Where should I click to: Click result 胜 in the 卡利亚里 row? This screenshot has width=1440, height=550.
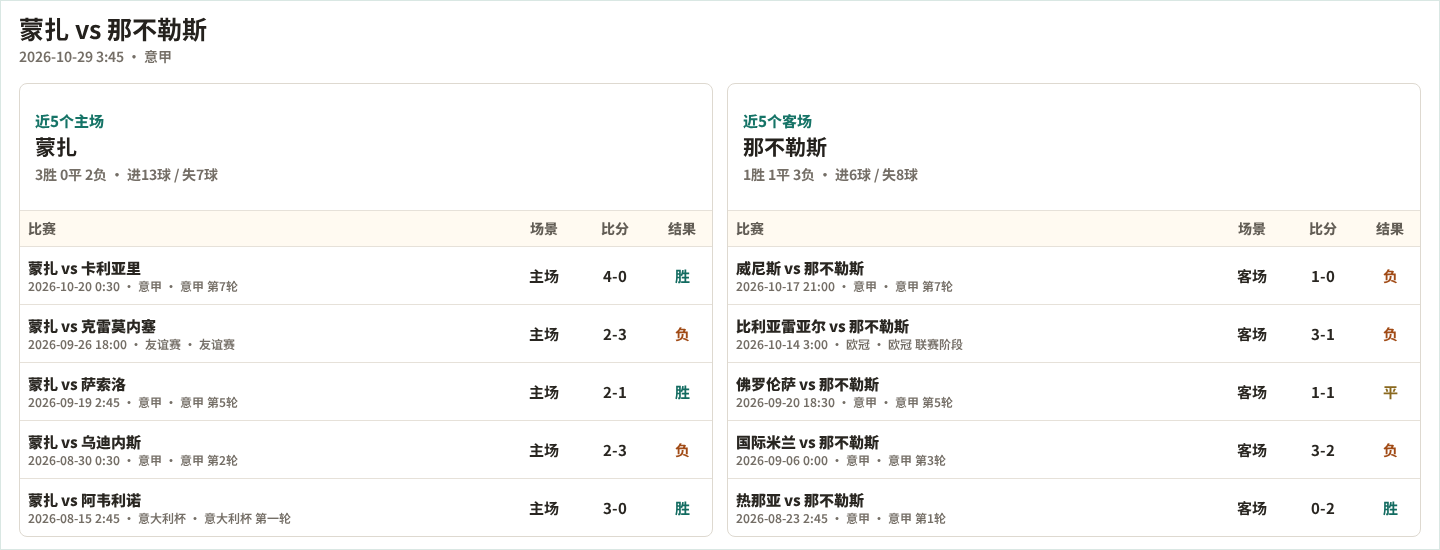682,276
